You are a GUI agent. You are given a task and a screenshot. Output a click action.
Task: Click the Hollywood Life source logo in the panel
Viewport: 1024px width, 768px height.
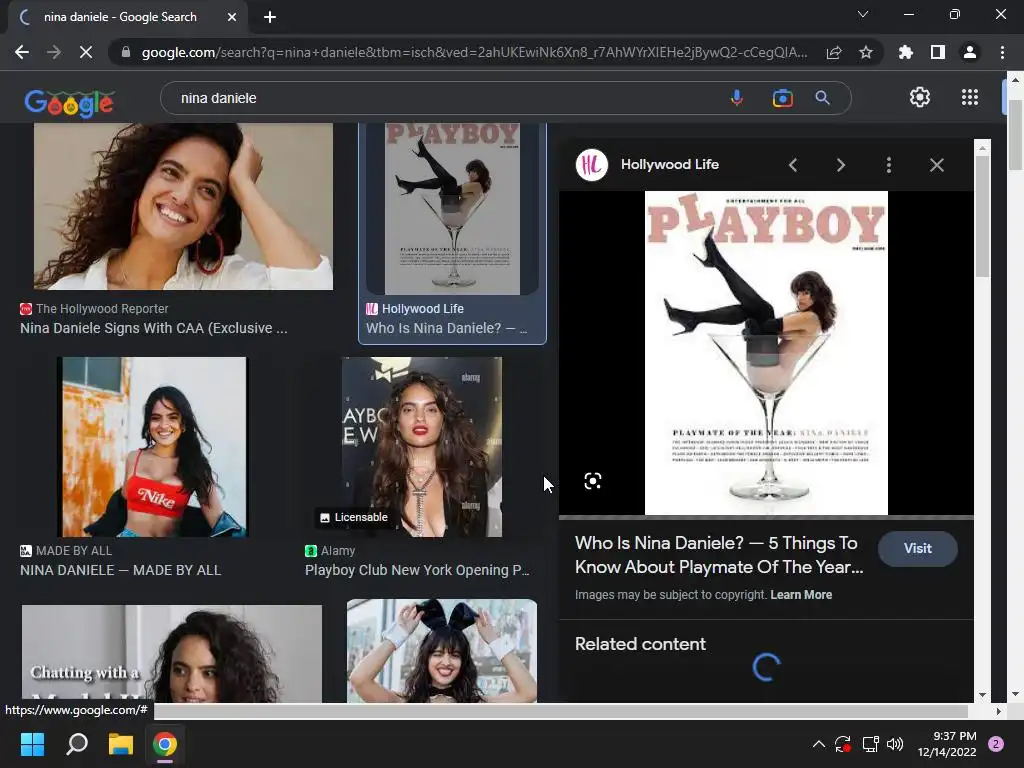[x=592, y=165]
